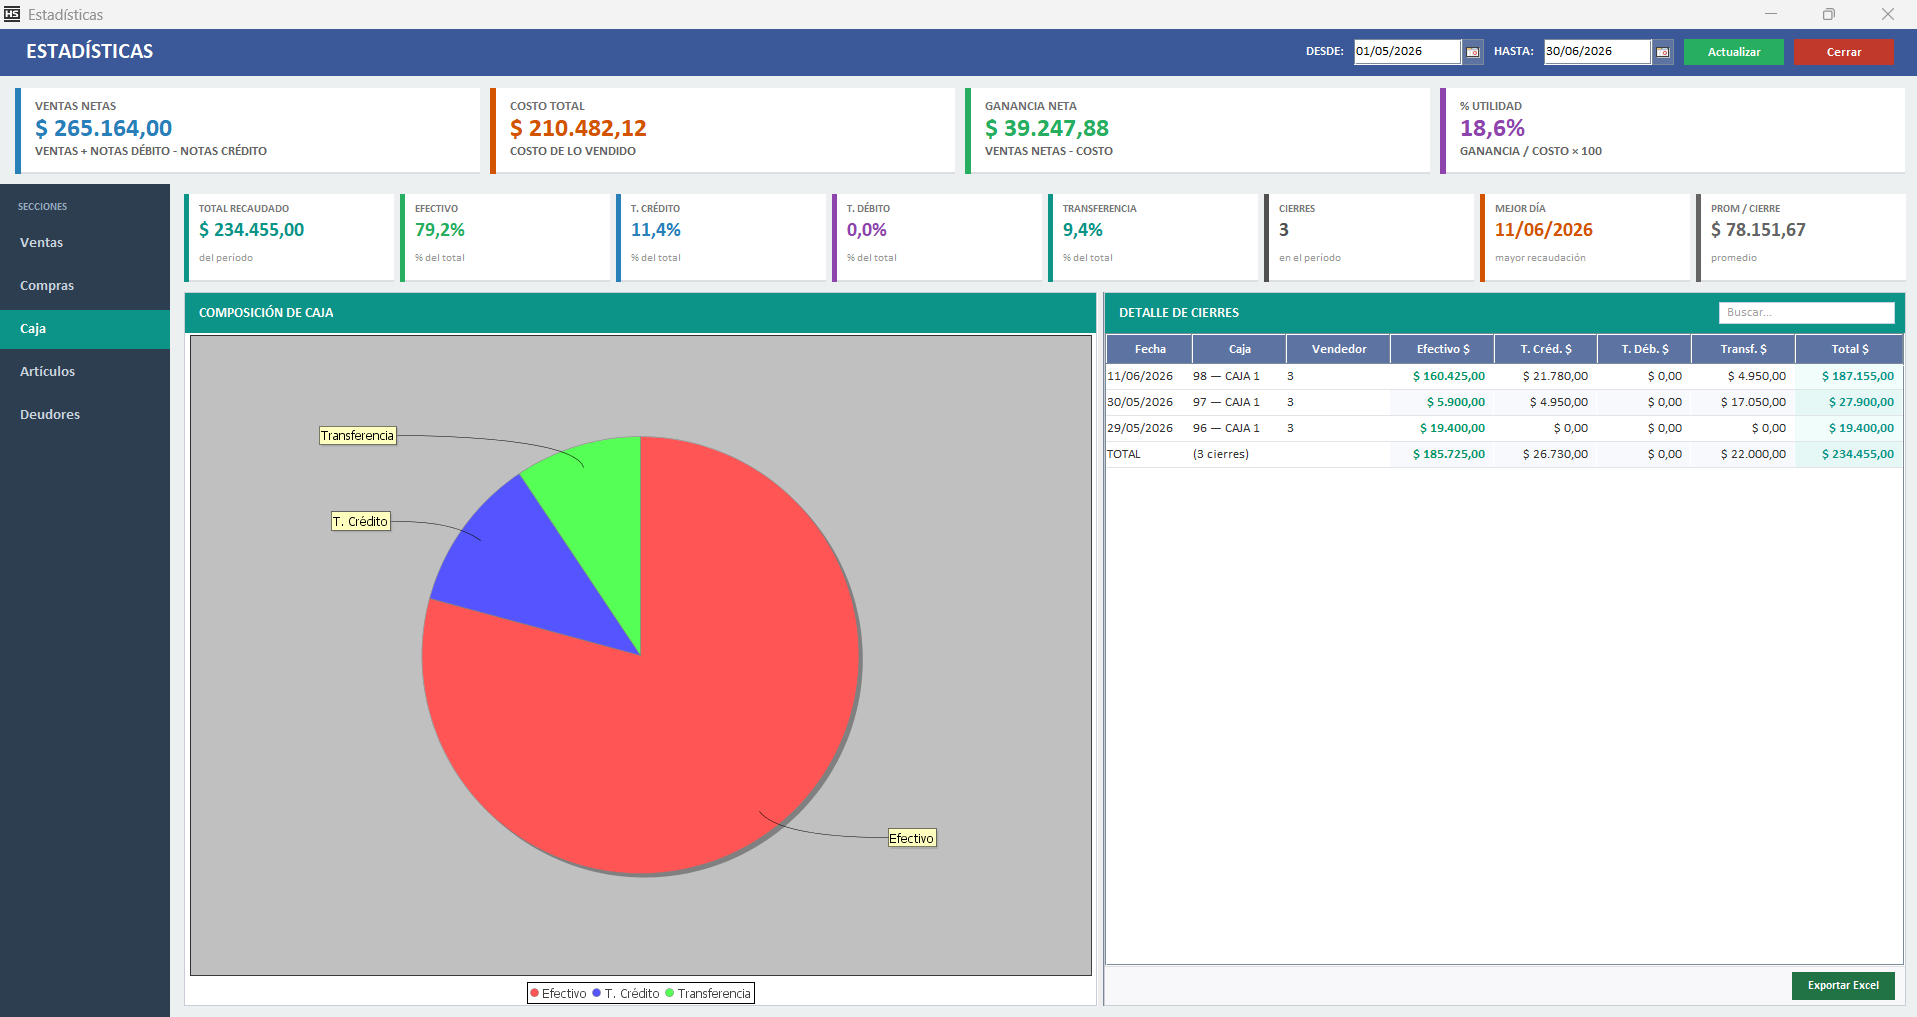Go to the Deudores section
The width and height of the screenshot is (1917, 1017).
tap(85, 415)
